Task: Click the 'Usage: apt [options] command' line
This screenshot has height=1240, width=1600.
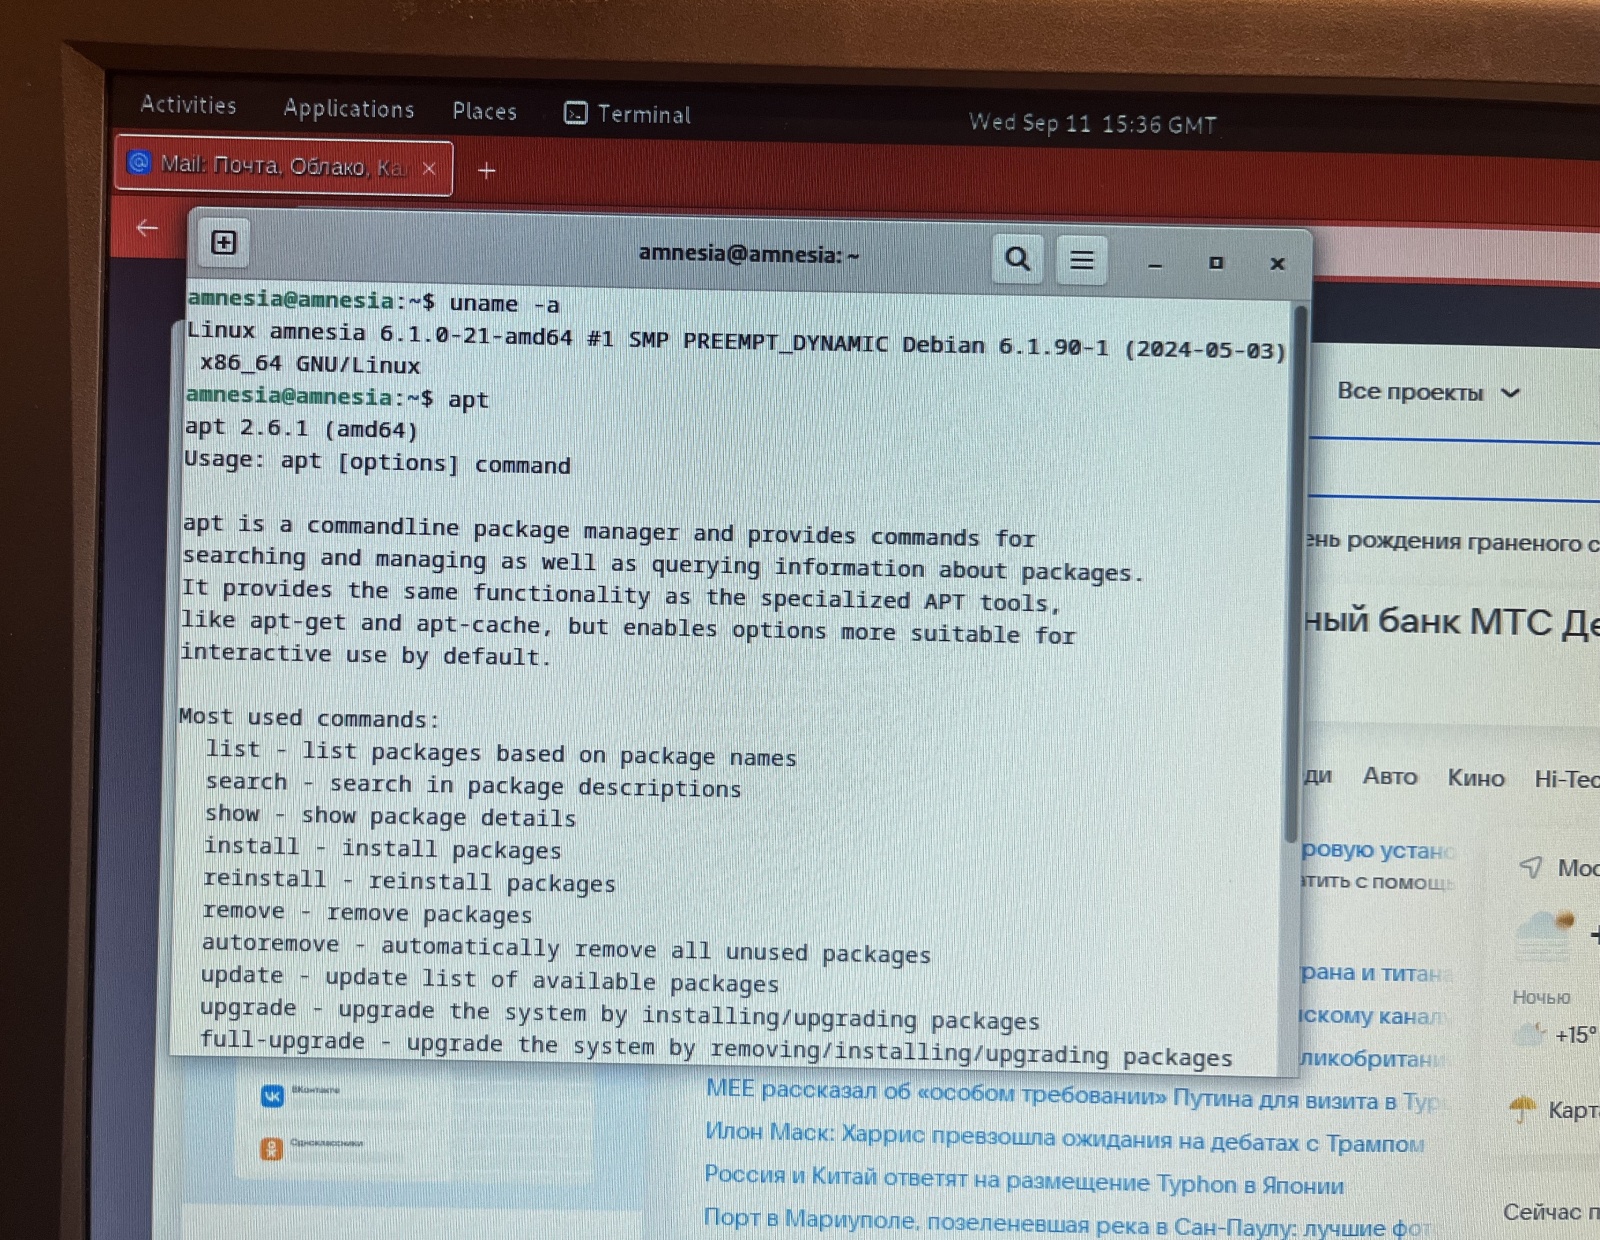Action: point(377,462)
